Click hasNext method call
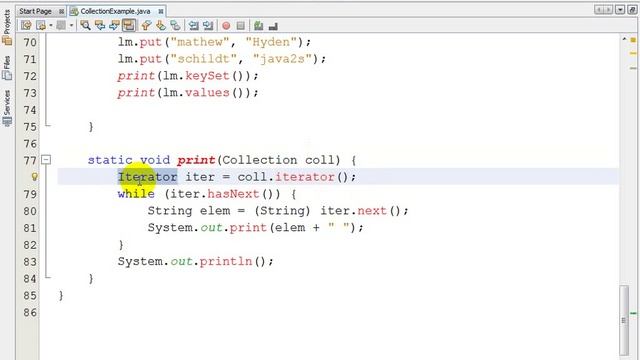Screen dimensions: 640x360 click(233, 194)
